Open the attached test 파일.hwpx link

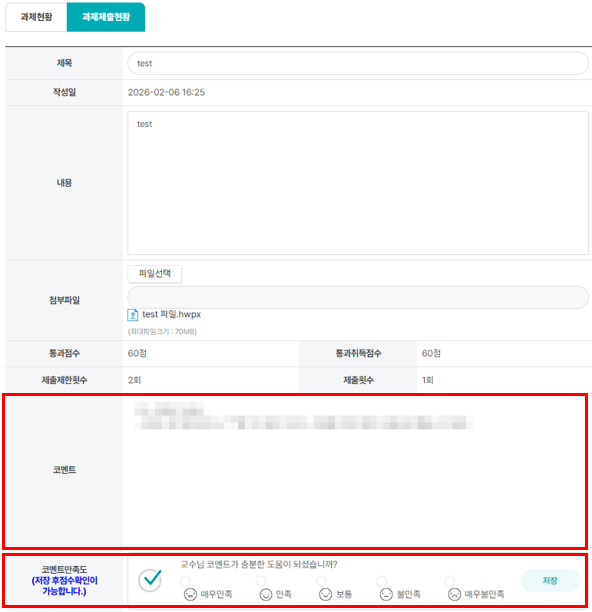(x=171, y=314)
